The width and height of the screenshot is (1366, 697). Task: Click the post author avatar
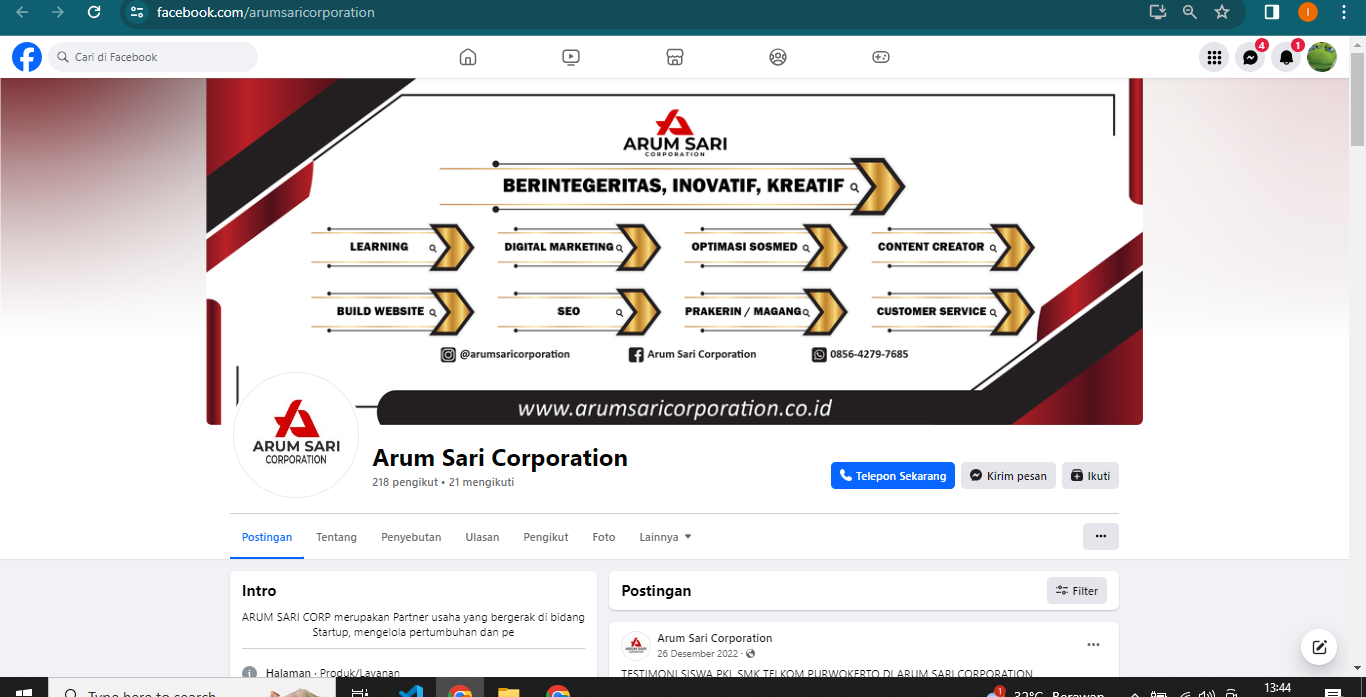pyautogui.click(x=636, y=646)
